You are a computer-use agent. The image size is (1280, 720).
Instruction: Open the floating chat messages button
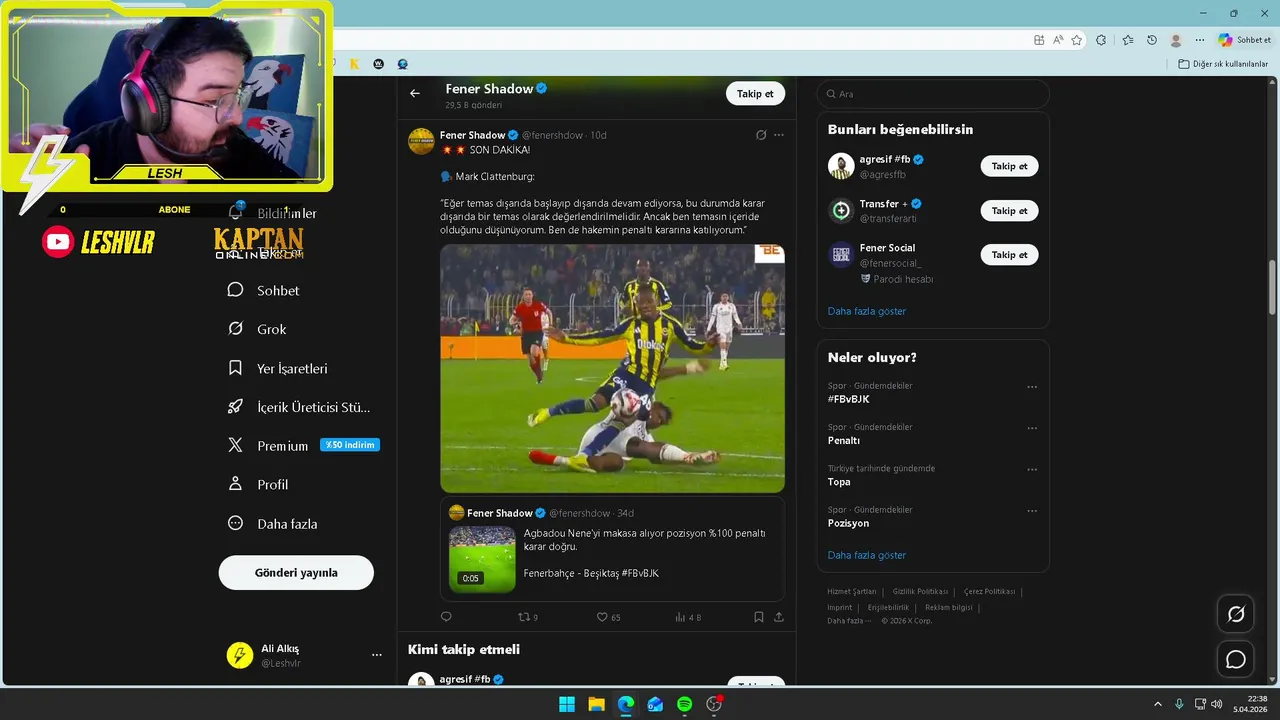tap(1236, 659)
